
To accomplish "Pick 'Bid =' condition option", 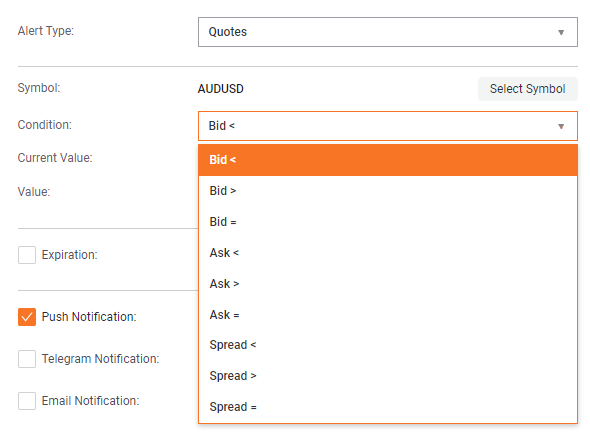I will click(388, 222).
